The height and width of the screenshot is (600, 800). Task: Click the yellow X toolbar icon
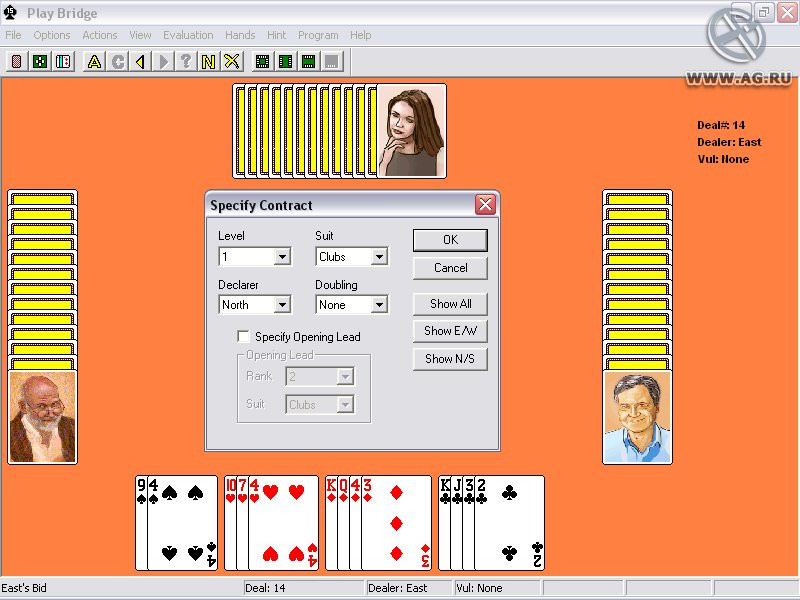tap(232, 62)
